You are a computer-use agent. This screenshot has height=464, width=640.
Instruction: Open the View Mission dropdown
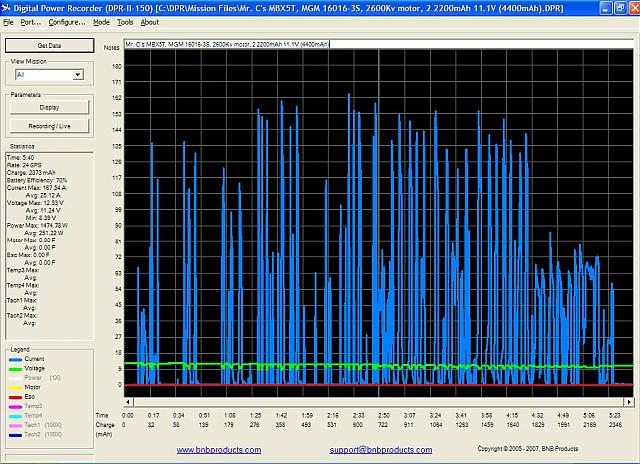(x=77, y=75)
